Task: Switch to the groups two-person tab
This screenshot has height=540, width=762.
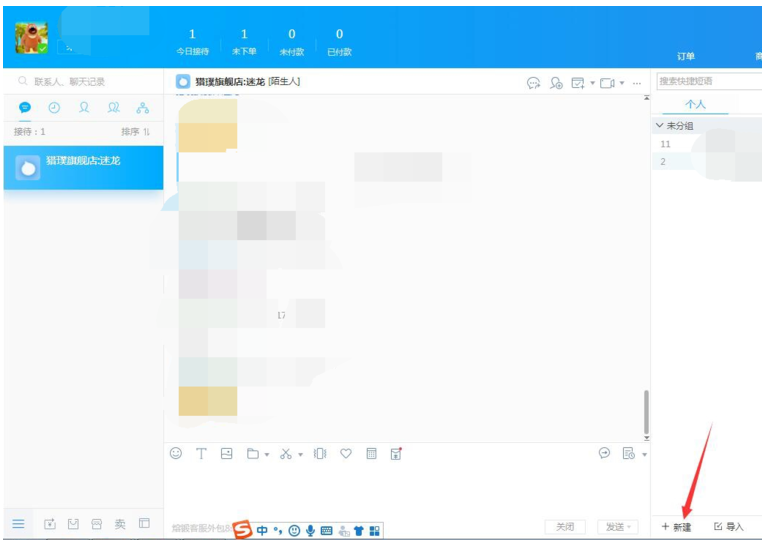Action: [x=114, y=107]
